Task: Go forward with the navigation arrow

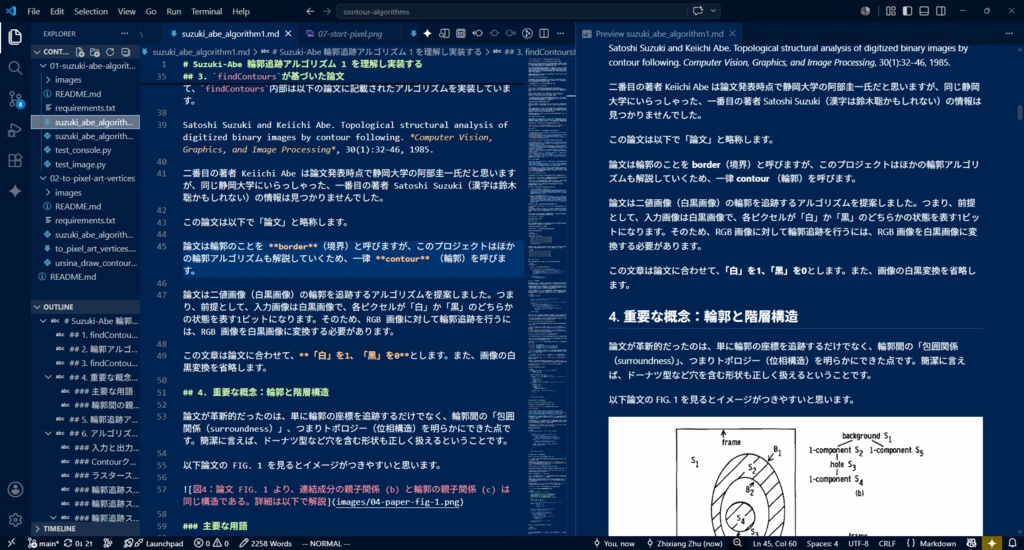Action: pyautogui.click(x=327, y=11)
